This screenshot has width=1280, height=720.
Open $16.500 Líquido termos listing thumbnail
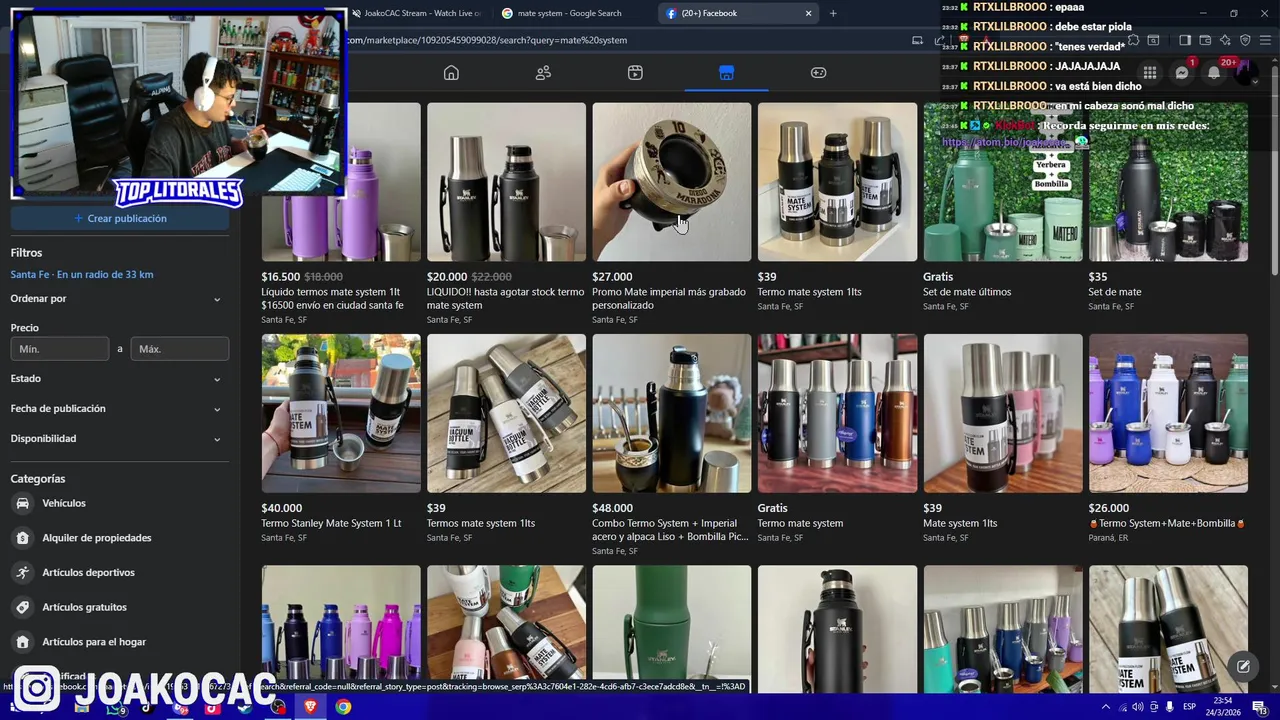[341, 182]
